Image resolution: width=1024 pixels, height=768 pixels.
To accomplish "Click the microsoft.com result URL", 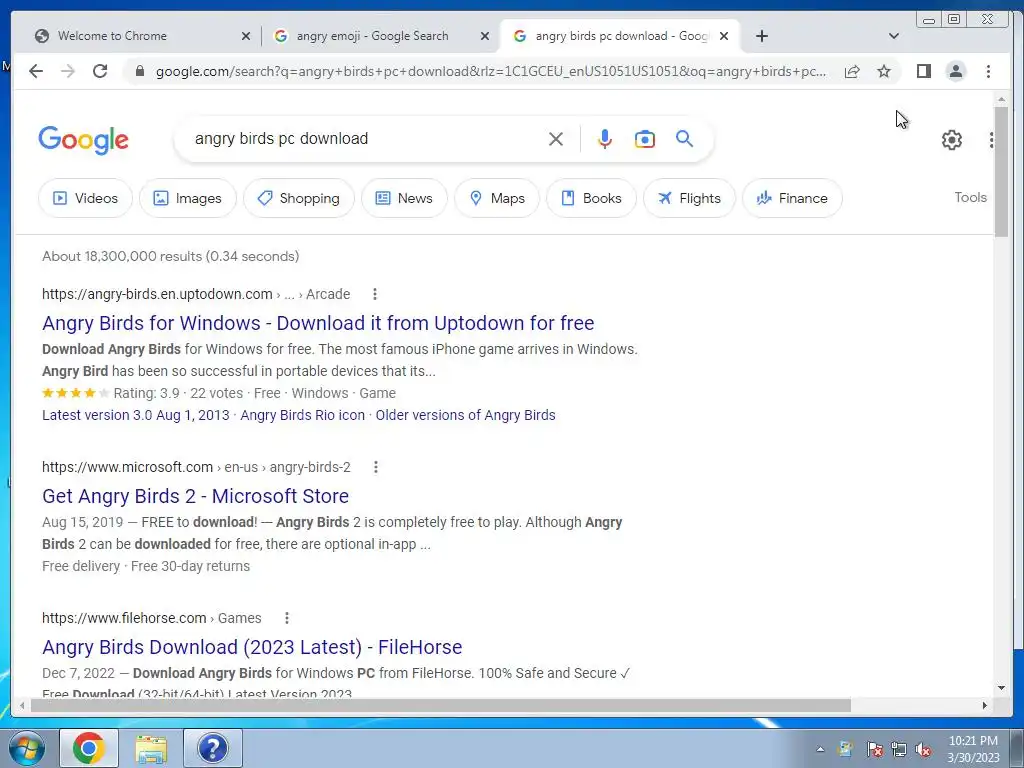I will click(x=196, y=467).
